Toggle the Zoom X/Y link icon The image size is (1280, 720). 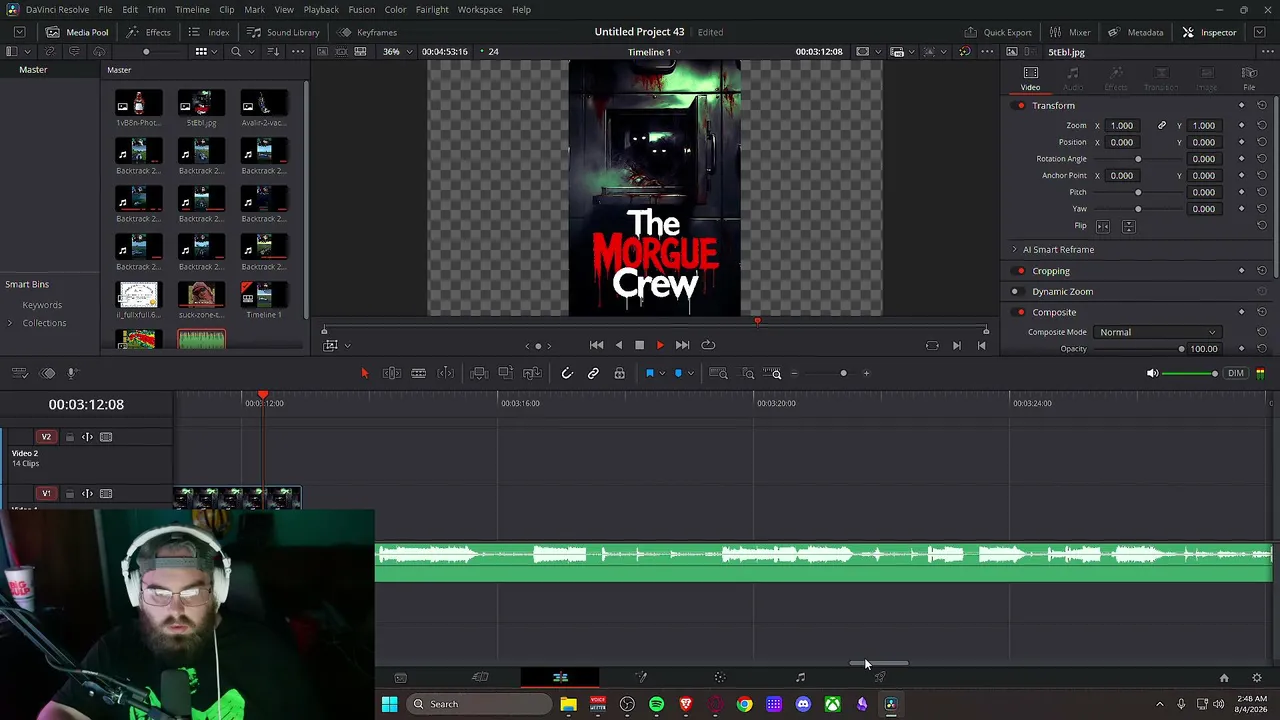coord(1162,126)
